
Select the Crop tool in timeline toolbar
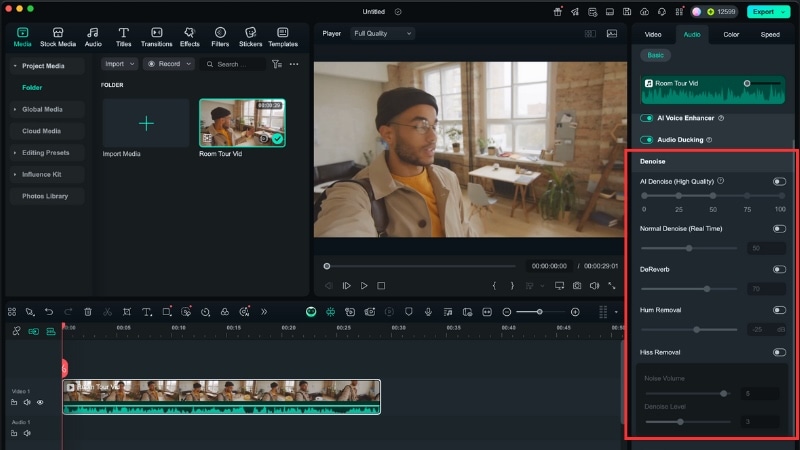[x=127, y=312]
